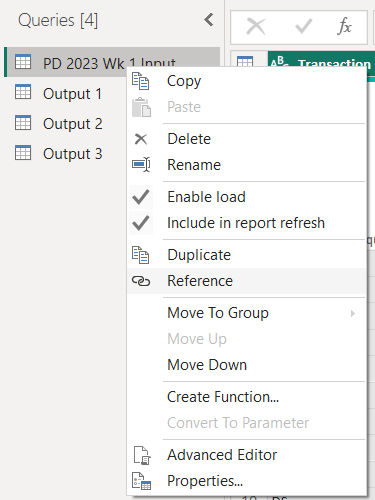The height and width of the screenshot is (500, 375).
Task: Click the Copy icon in context menu
Action: pos(140,81)
